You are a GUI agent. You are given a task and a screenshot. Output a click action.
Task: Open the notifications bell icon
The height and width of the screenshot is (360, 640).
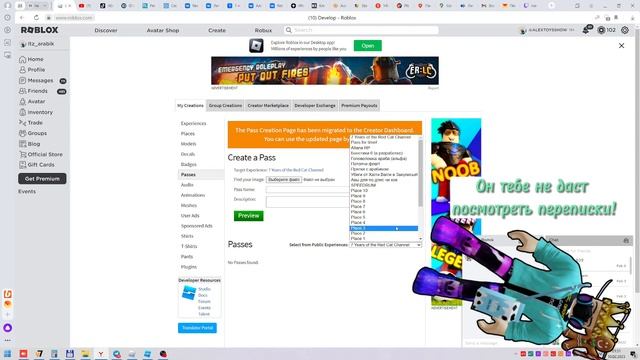(x=587, y=30)
